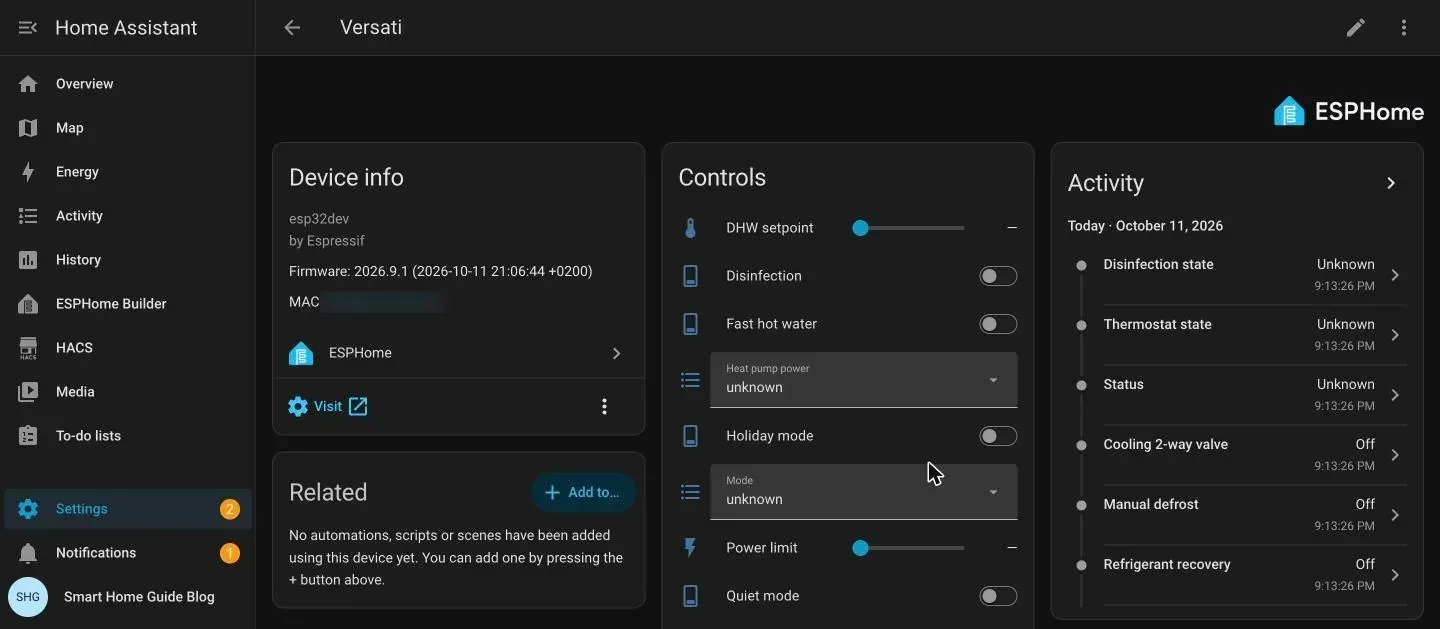Expand the Manual defrost entry chevron
The height and width of the screenshot is (629, 1440).
click(1395, 515)
